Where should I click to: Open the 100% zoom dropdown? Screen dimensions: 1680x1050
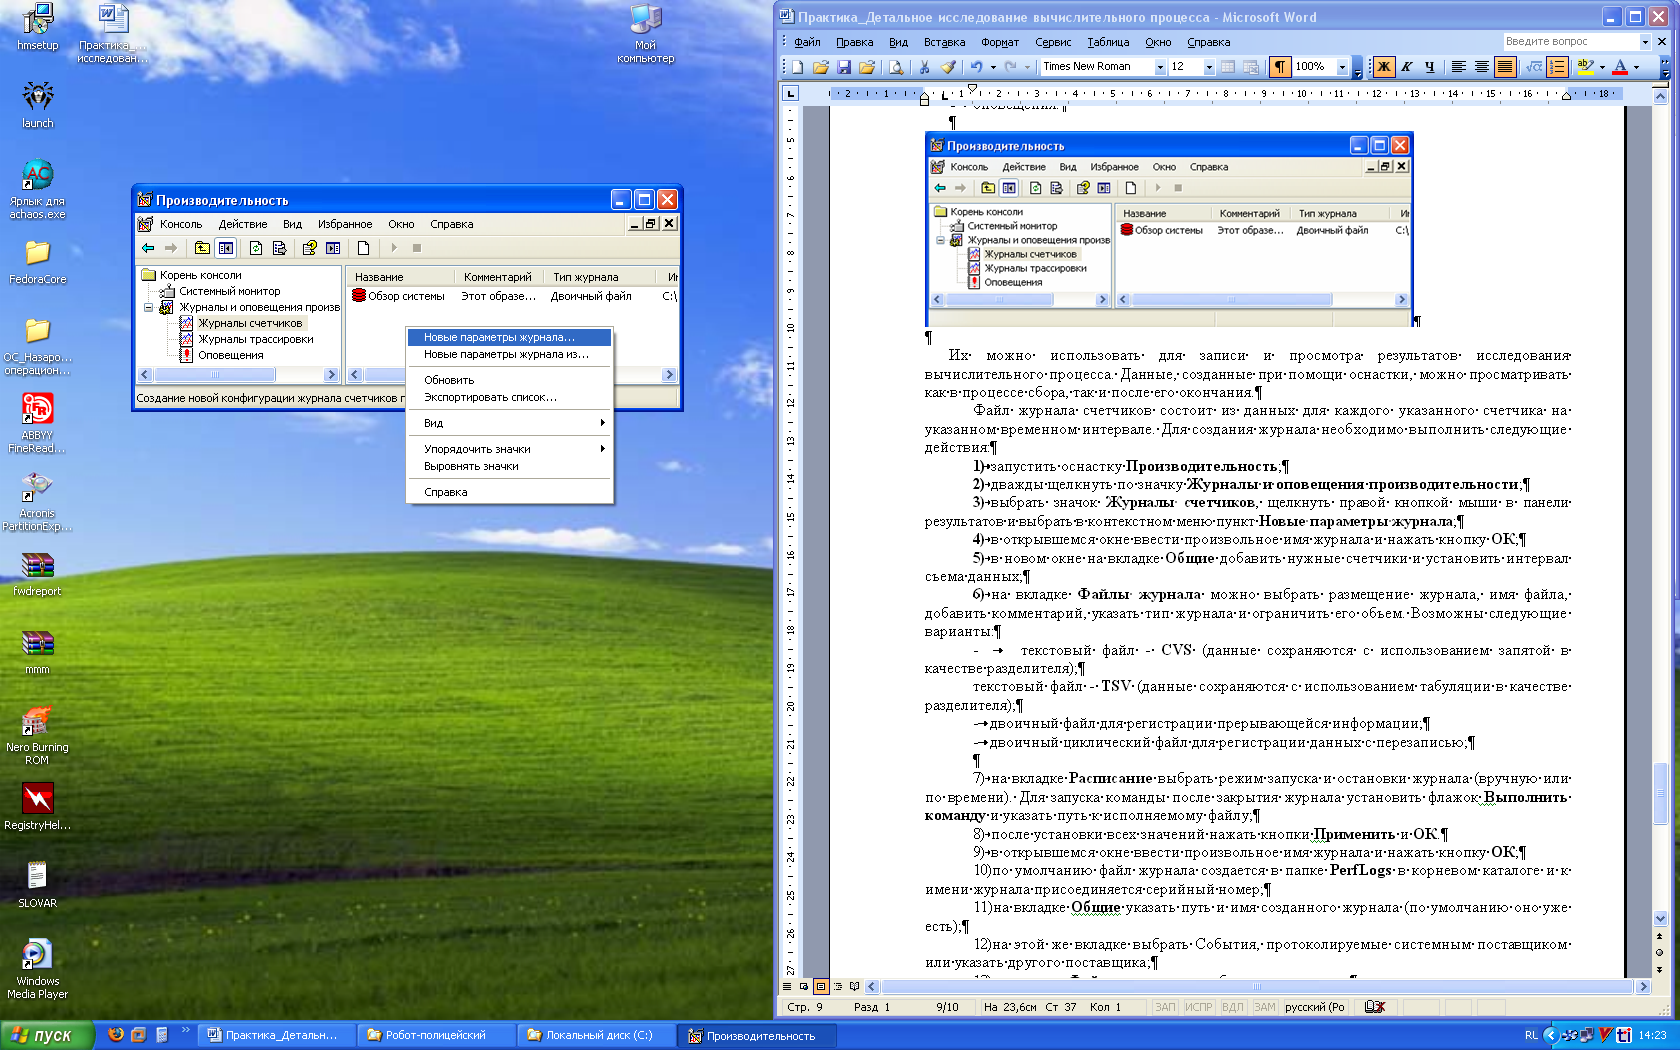(x=1342, y=67)
